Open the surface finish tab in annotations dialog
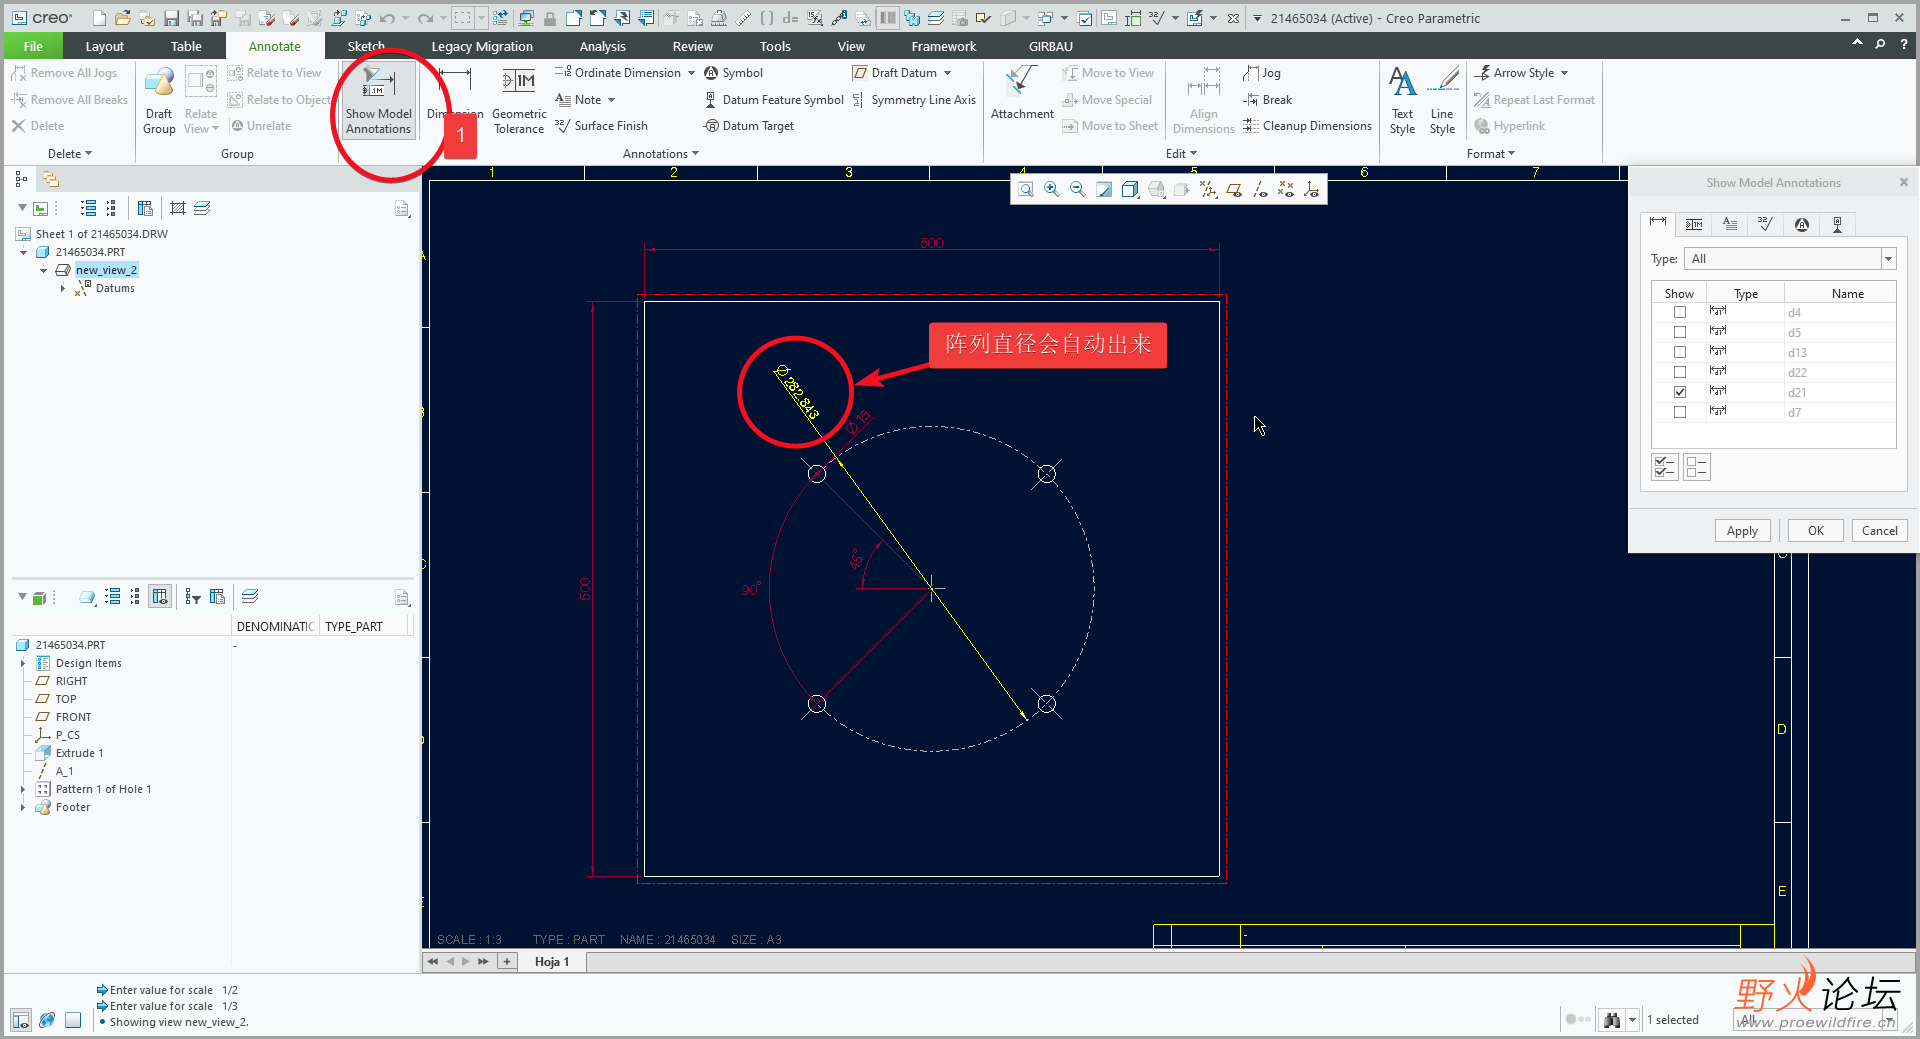Viewport: 1920px width, 1039px height. pyautogui.click(x=1766, y=225)
